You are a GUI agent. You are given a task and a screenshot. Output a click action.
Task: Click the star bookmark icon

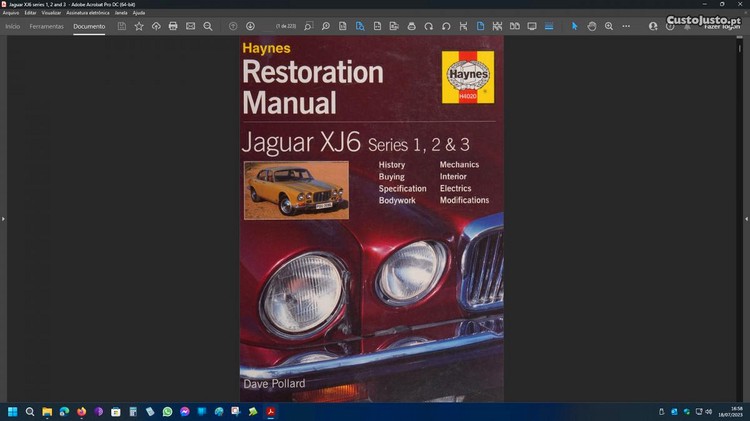(139, 26)
